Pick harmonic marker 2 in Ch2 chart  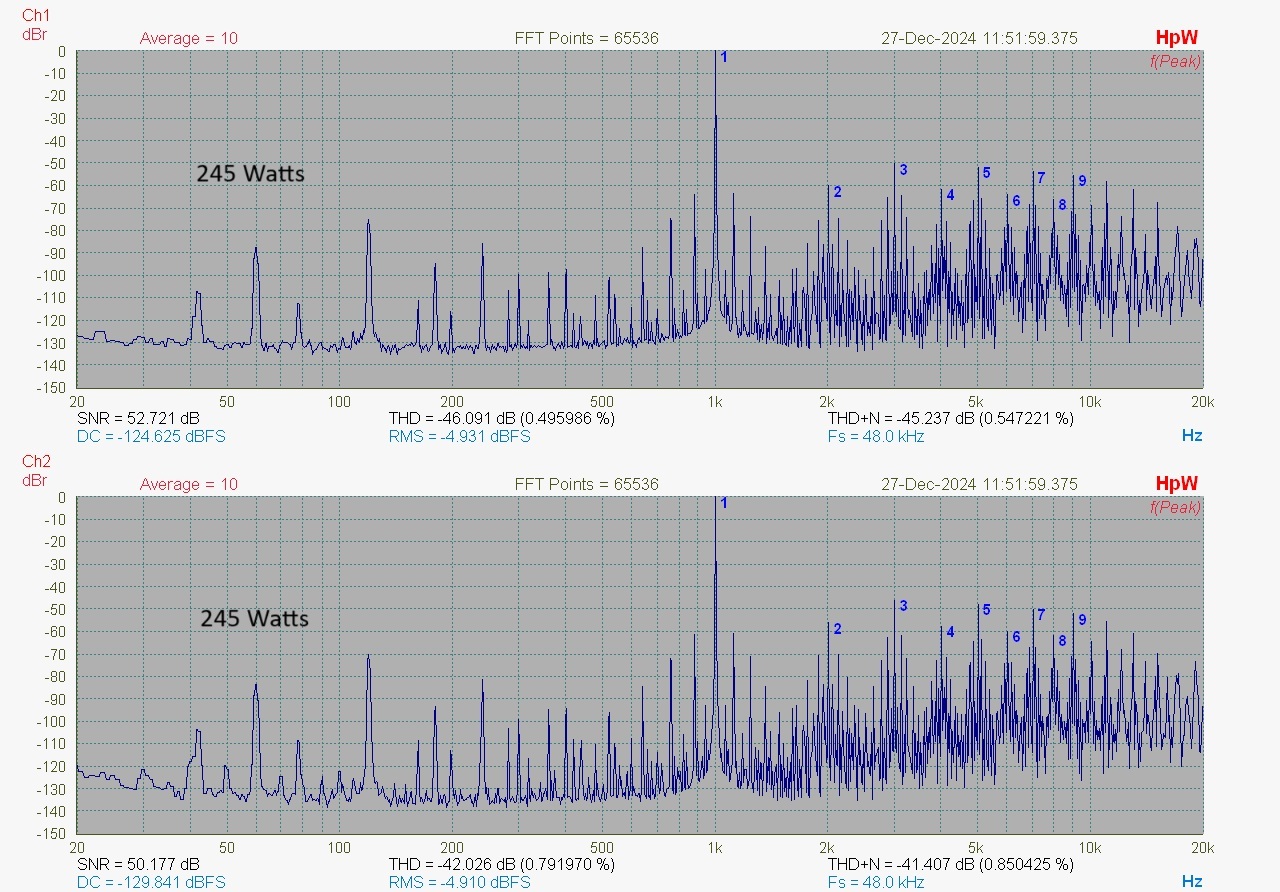click(837, 629)
